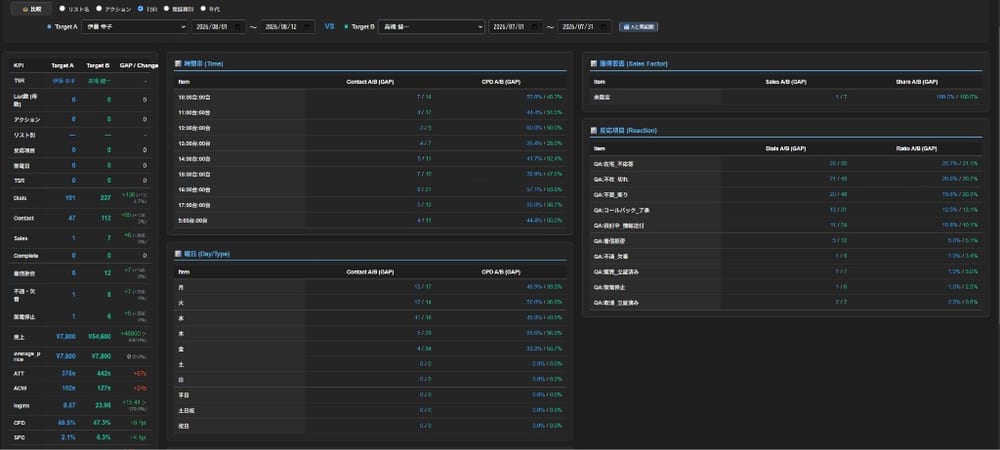The width and height of the screenshot is (1000, 450).
Task: Select the TSR radio option
Action: point(140,9)
